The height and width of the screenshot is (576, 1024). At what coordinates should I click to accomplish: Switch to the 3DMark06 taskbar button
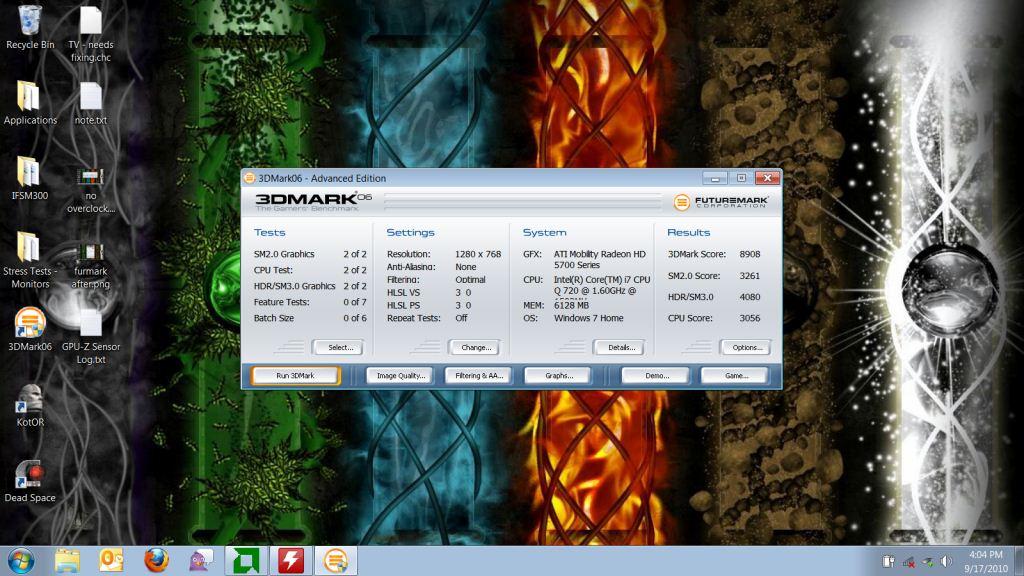[336, 560]
